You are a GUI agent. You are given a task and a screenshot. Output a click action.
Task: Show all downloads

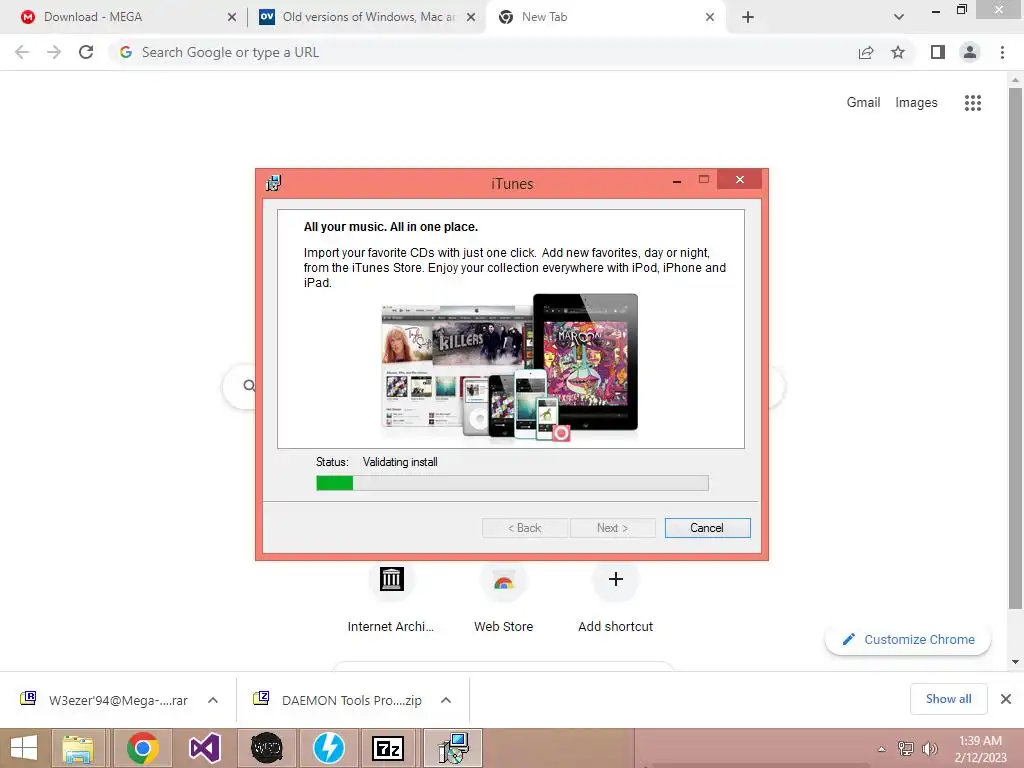pyautogui.click(x=948, y=699)
